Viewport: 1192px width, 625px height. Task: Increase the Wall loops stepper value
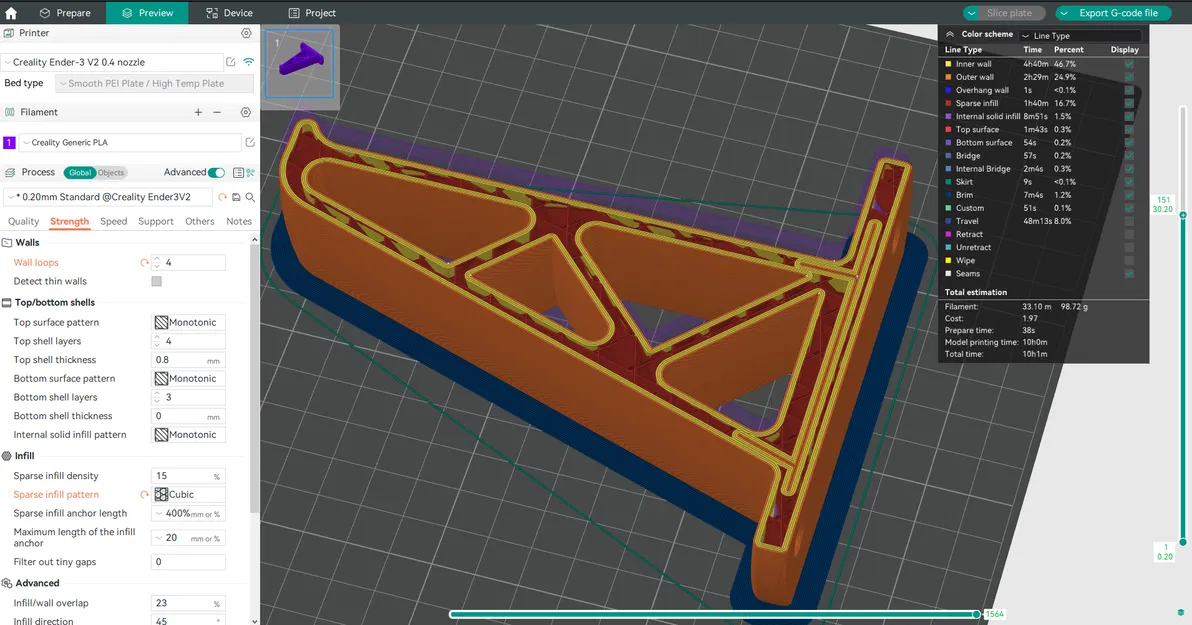coord(157,259)
